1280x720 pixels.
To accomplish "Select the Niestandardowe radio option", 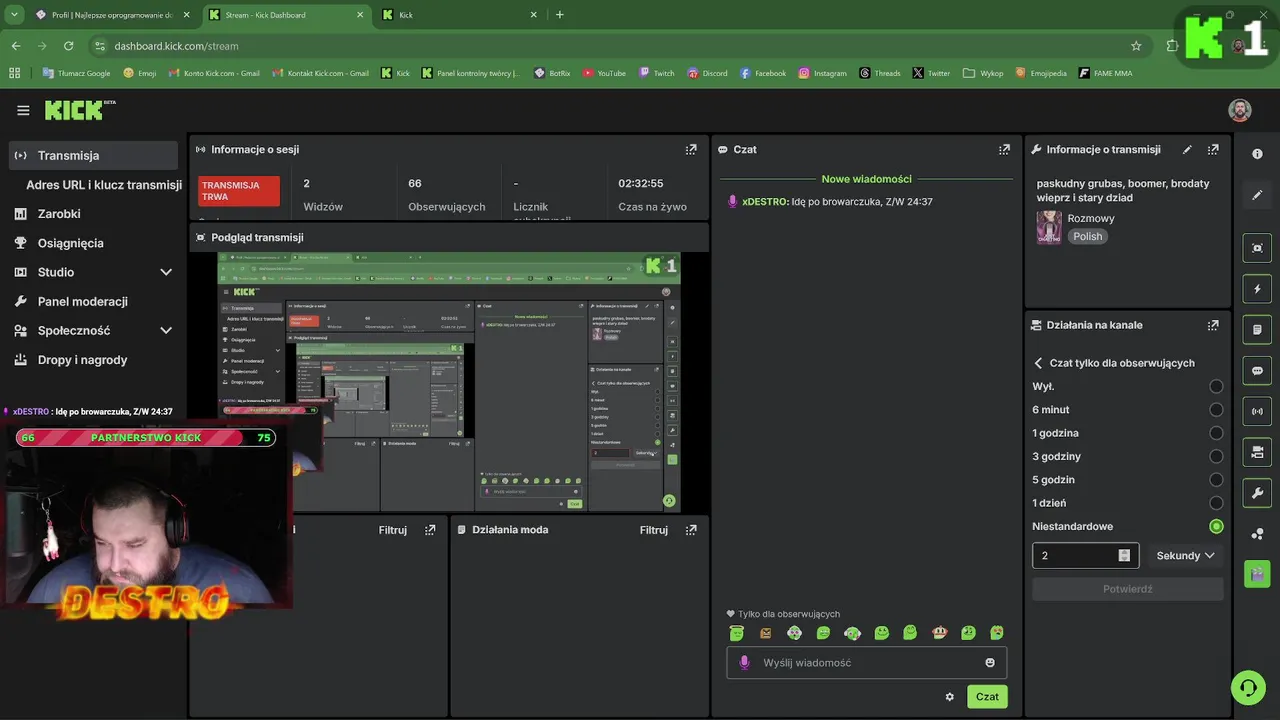I will 1216,526.
